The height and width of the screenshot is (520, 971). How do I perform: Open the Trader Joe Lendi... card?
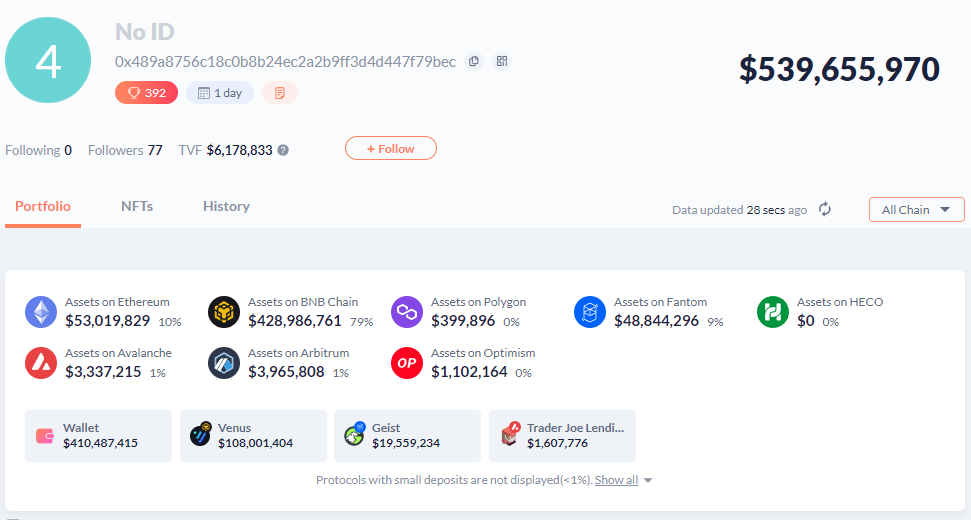pyautogui.click(x=562, y=436)
